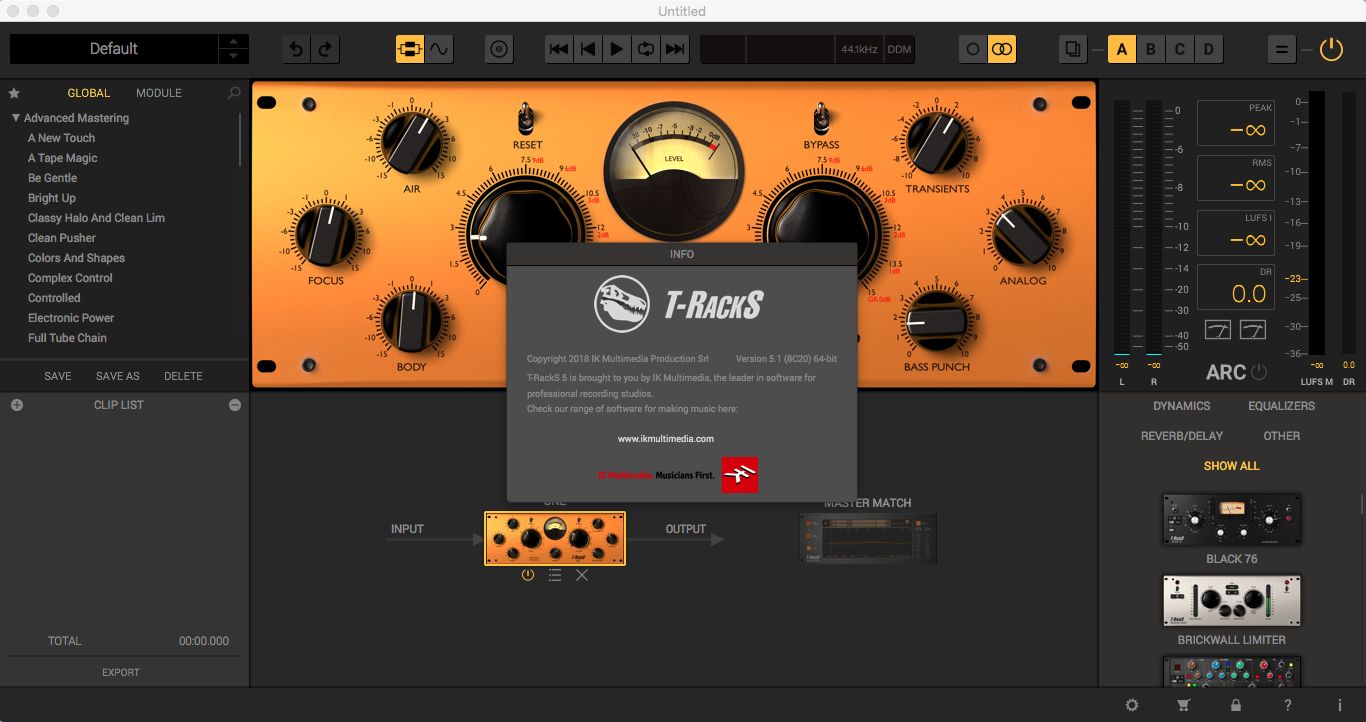Open the settings gear
The image size is (1366, 722).
tap(1132, 705)
